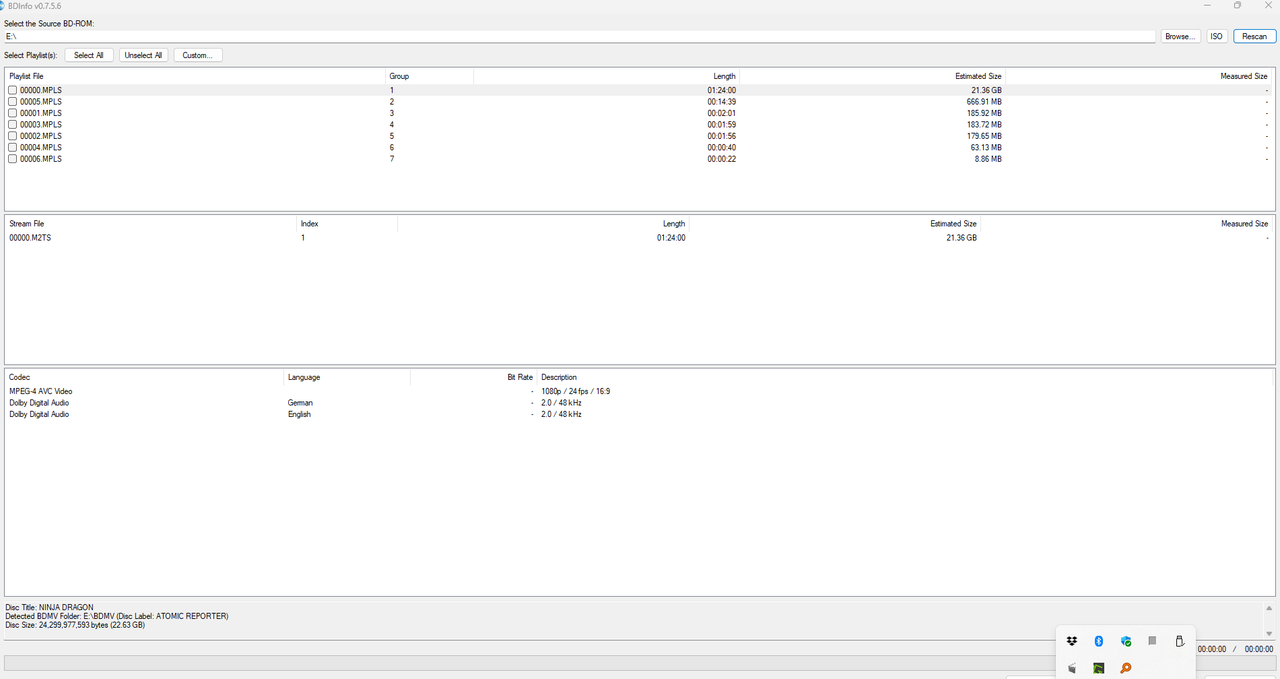
Task: Click Select All playlists button
Action: coord(89,55)
